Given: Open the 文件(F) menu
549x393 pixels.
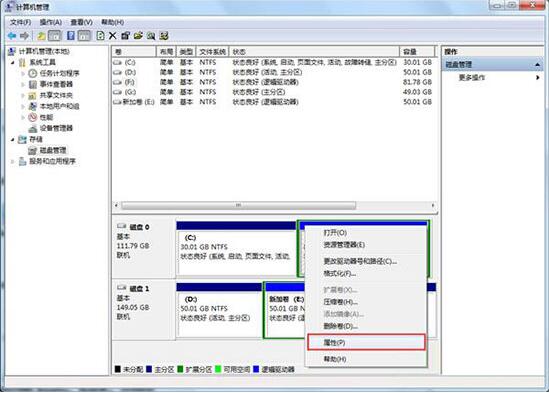Looking at the screenshot, I should 20,22.
